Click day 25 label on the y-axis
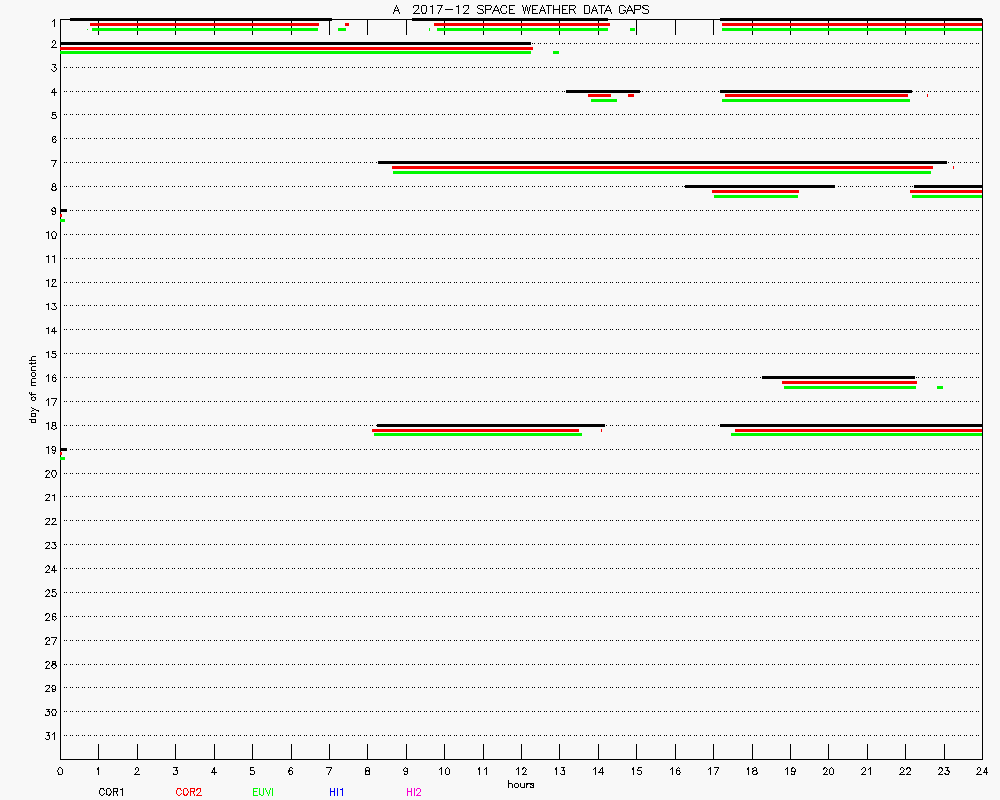 (x=49, y=593)
